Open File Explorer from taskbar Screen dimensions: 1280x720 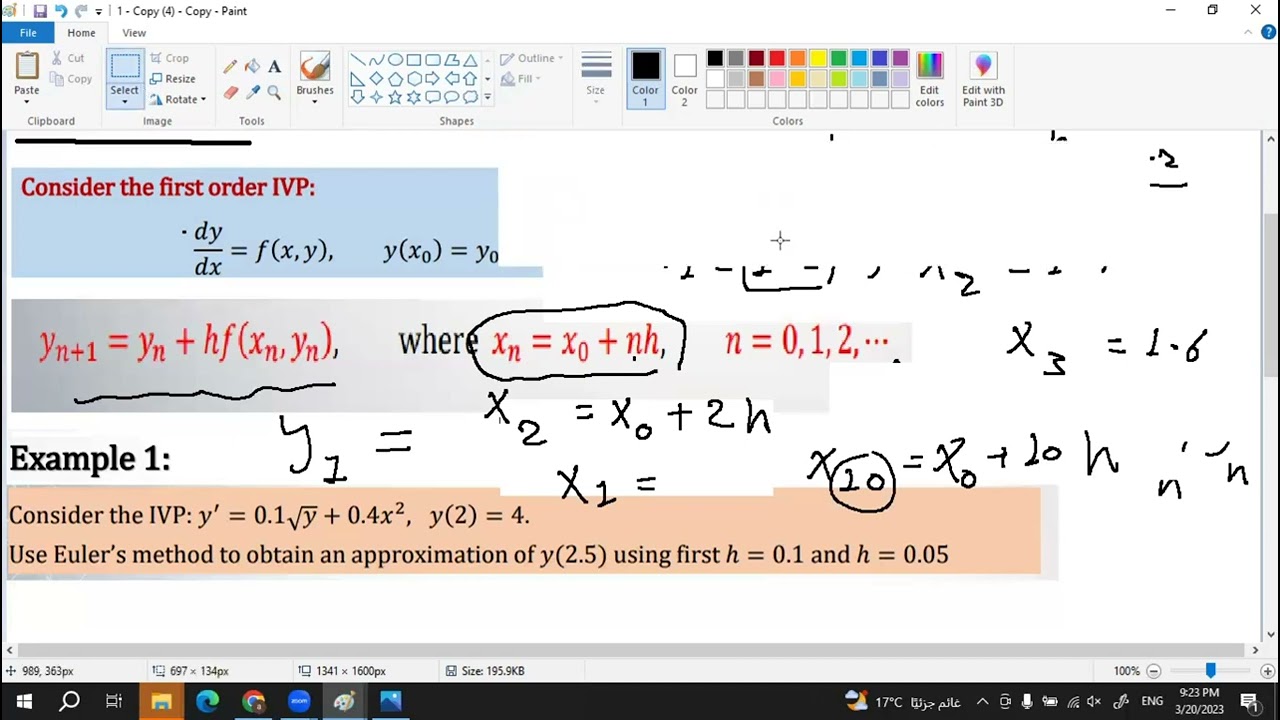click(161, 701)
